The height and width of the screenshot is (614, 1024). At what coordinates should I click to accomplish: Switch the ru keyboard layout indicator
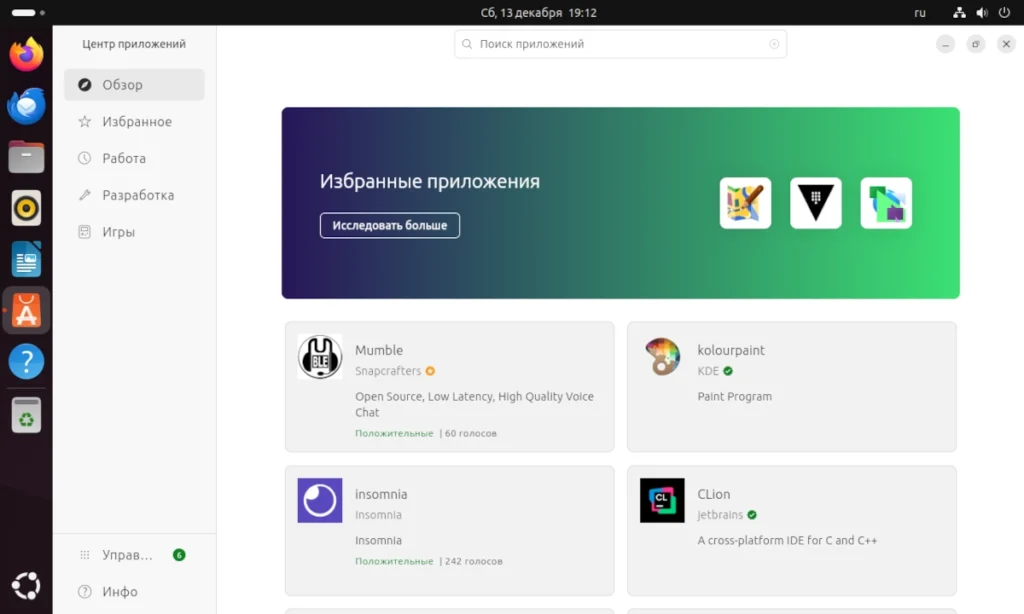point(920,12)
